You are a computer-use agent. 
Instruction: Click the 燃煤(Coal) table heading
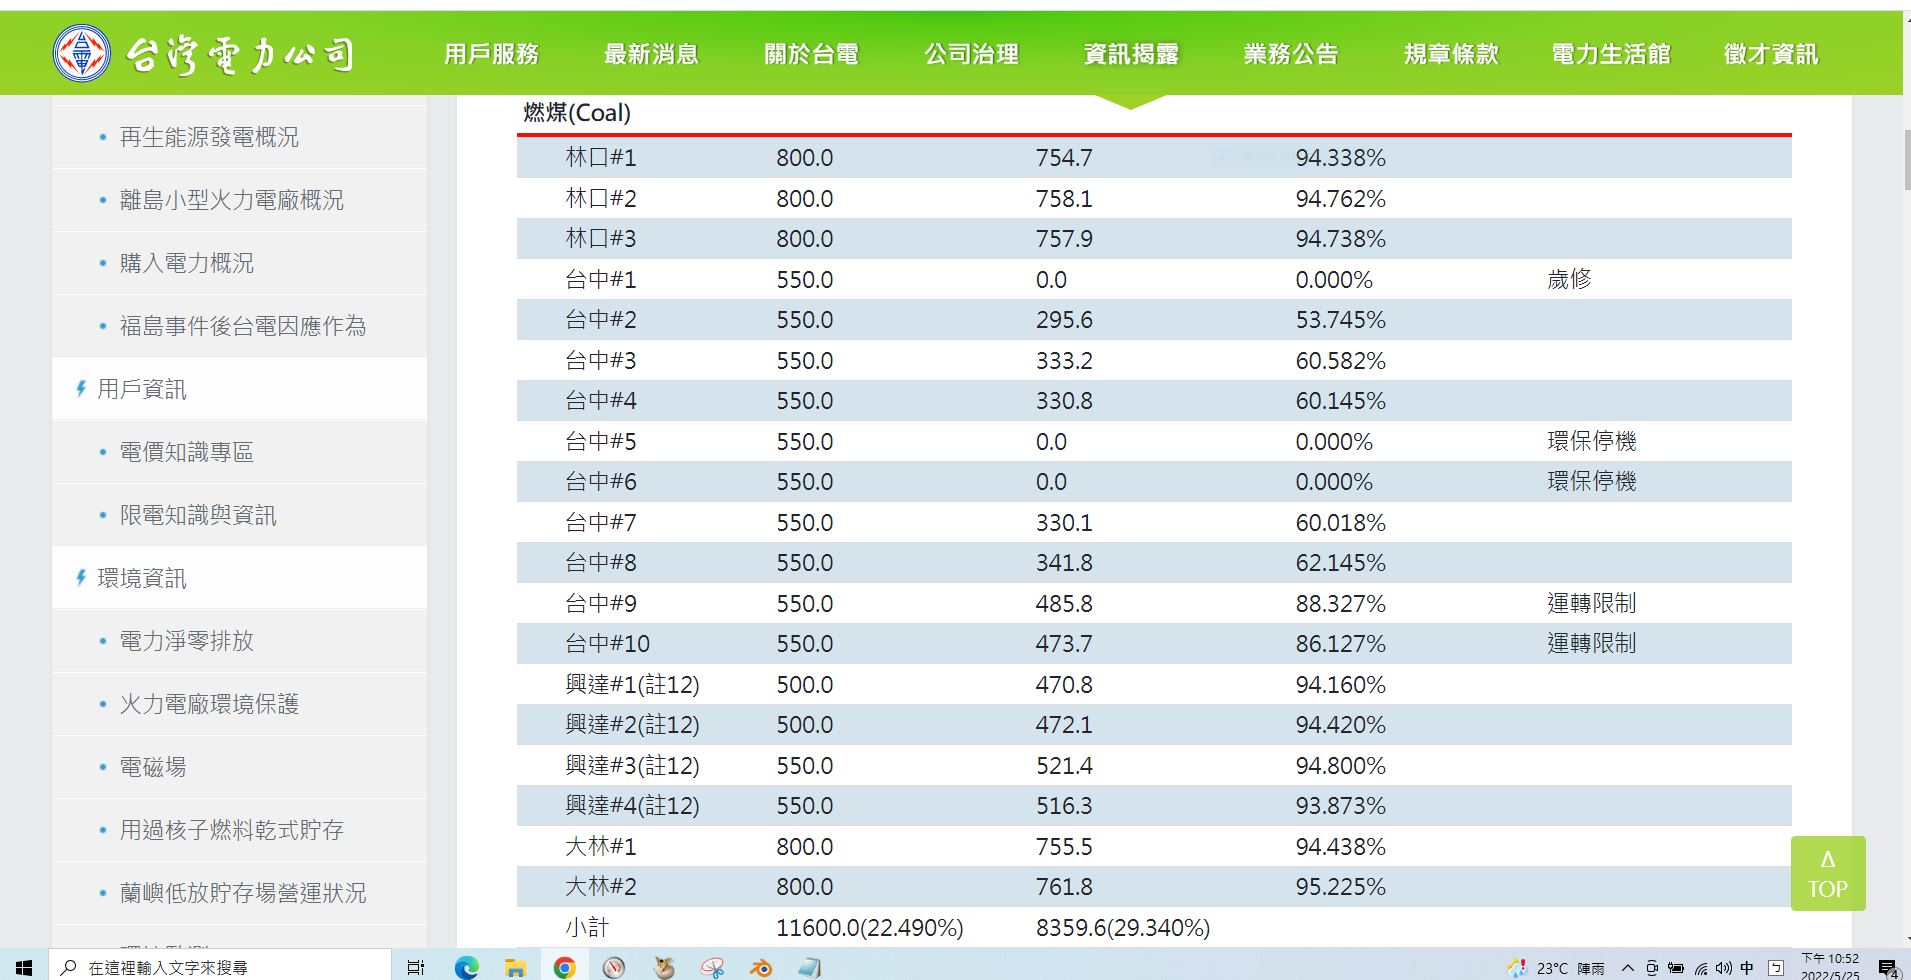tap(577, 113)
